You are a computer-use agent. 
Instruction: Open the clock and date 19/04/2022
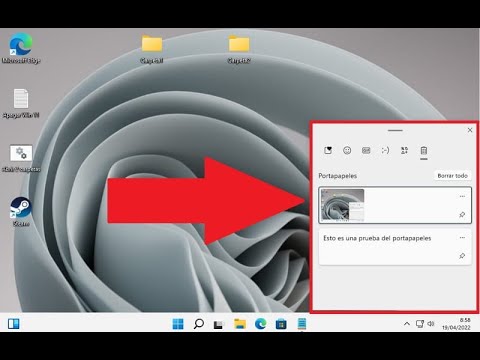click(456, 324)
